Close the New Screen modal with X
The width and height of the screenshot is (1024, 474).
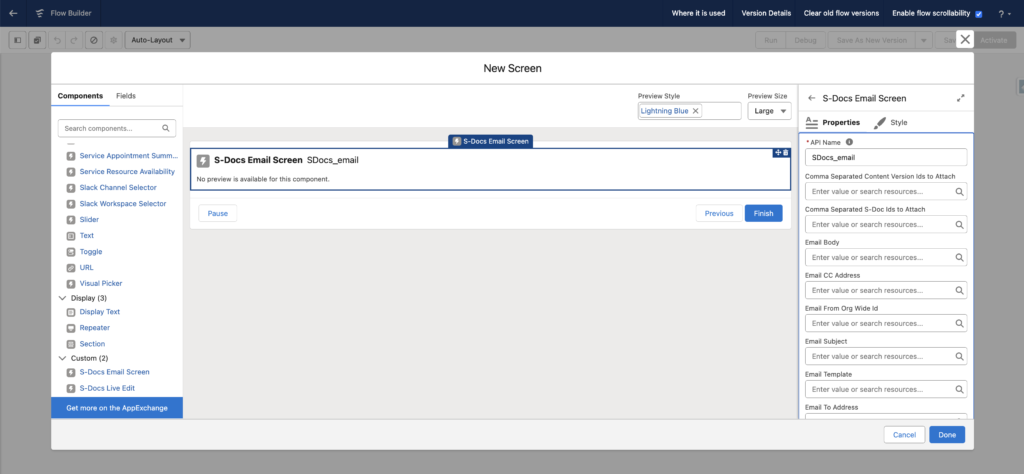pyautogui.click(x=965, y=39)
